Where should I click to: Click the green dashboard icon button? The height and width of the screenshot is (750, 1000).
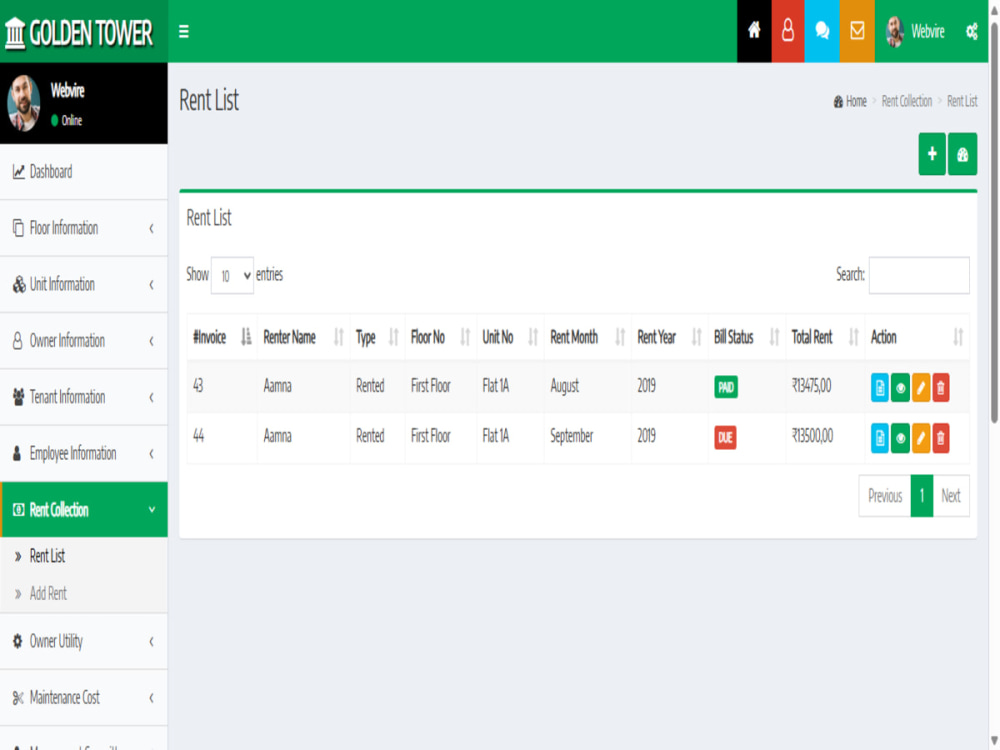tap(962, 154)
